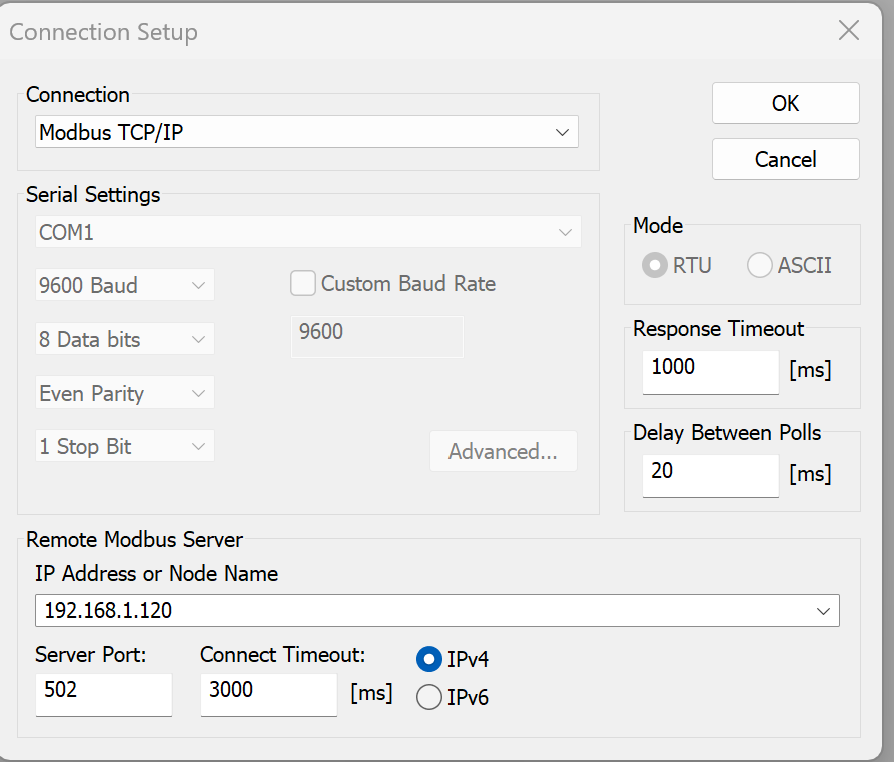Click the Advanced serial settings button
Screen dimensions: 894x762
[503, 451]
